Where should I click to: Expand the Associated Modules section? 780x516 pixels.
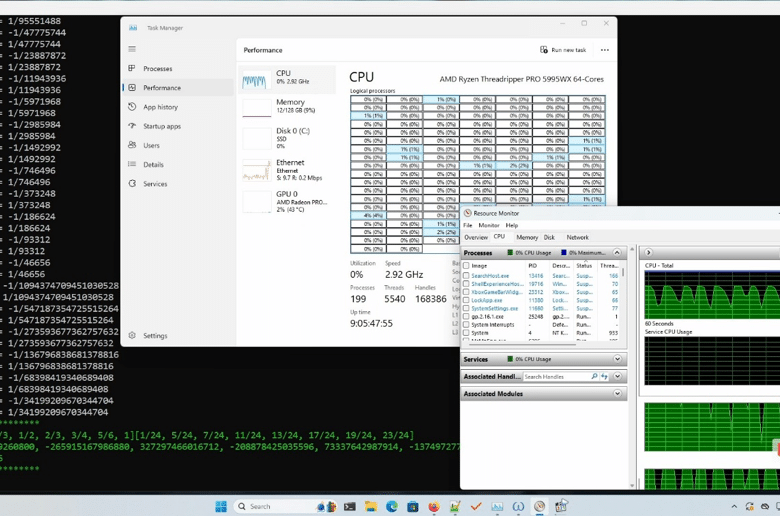(617, 393)
